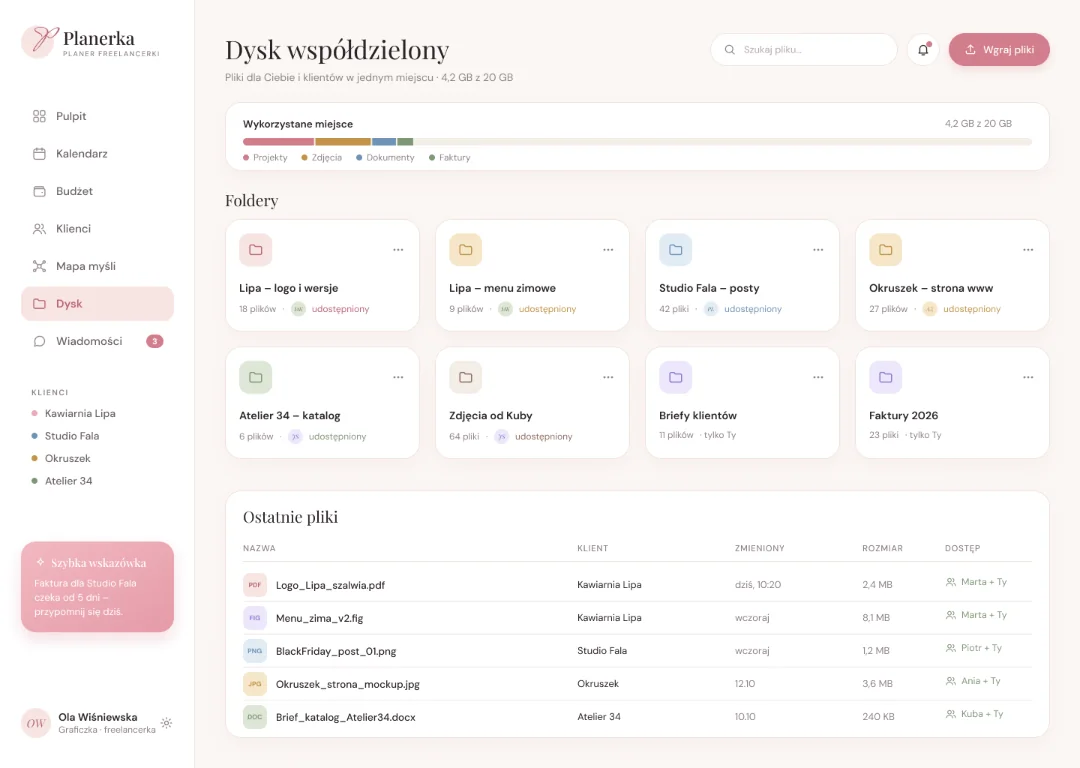Click shared avatar on Studio Fala – posty card
This screenshot has height=768, width=1080.
pyautogui.click(x=711, y=309)
